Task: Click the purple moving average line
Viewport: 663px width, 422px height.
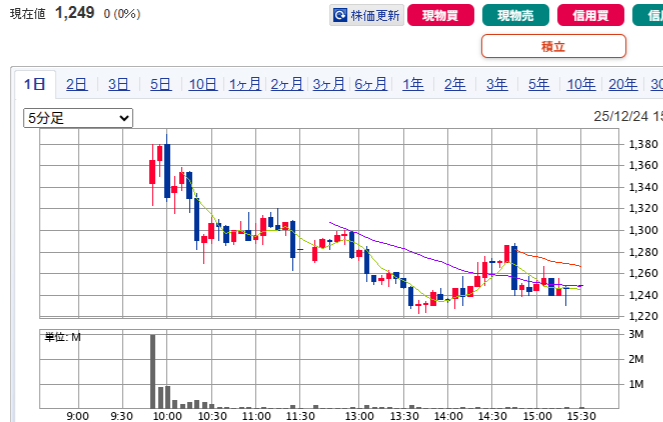Action: 400,248
